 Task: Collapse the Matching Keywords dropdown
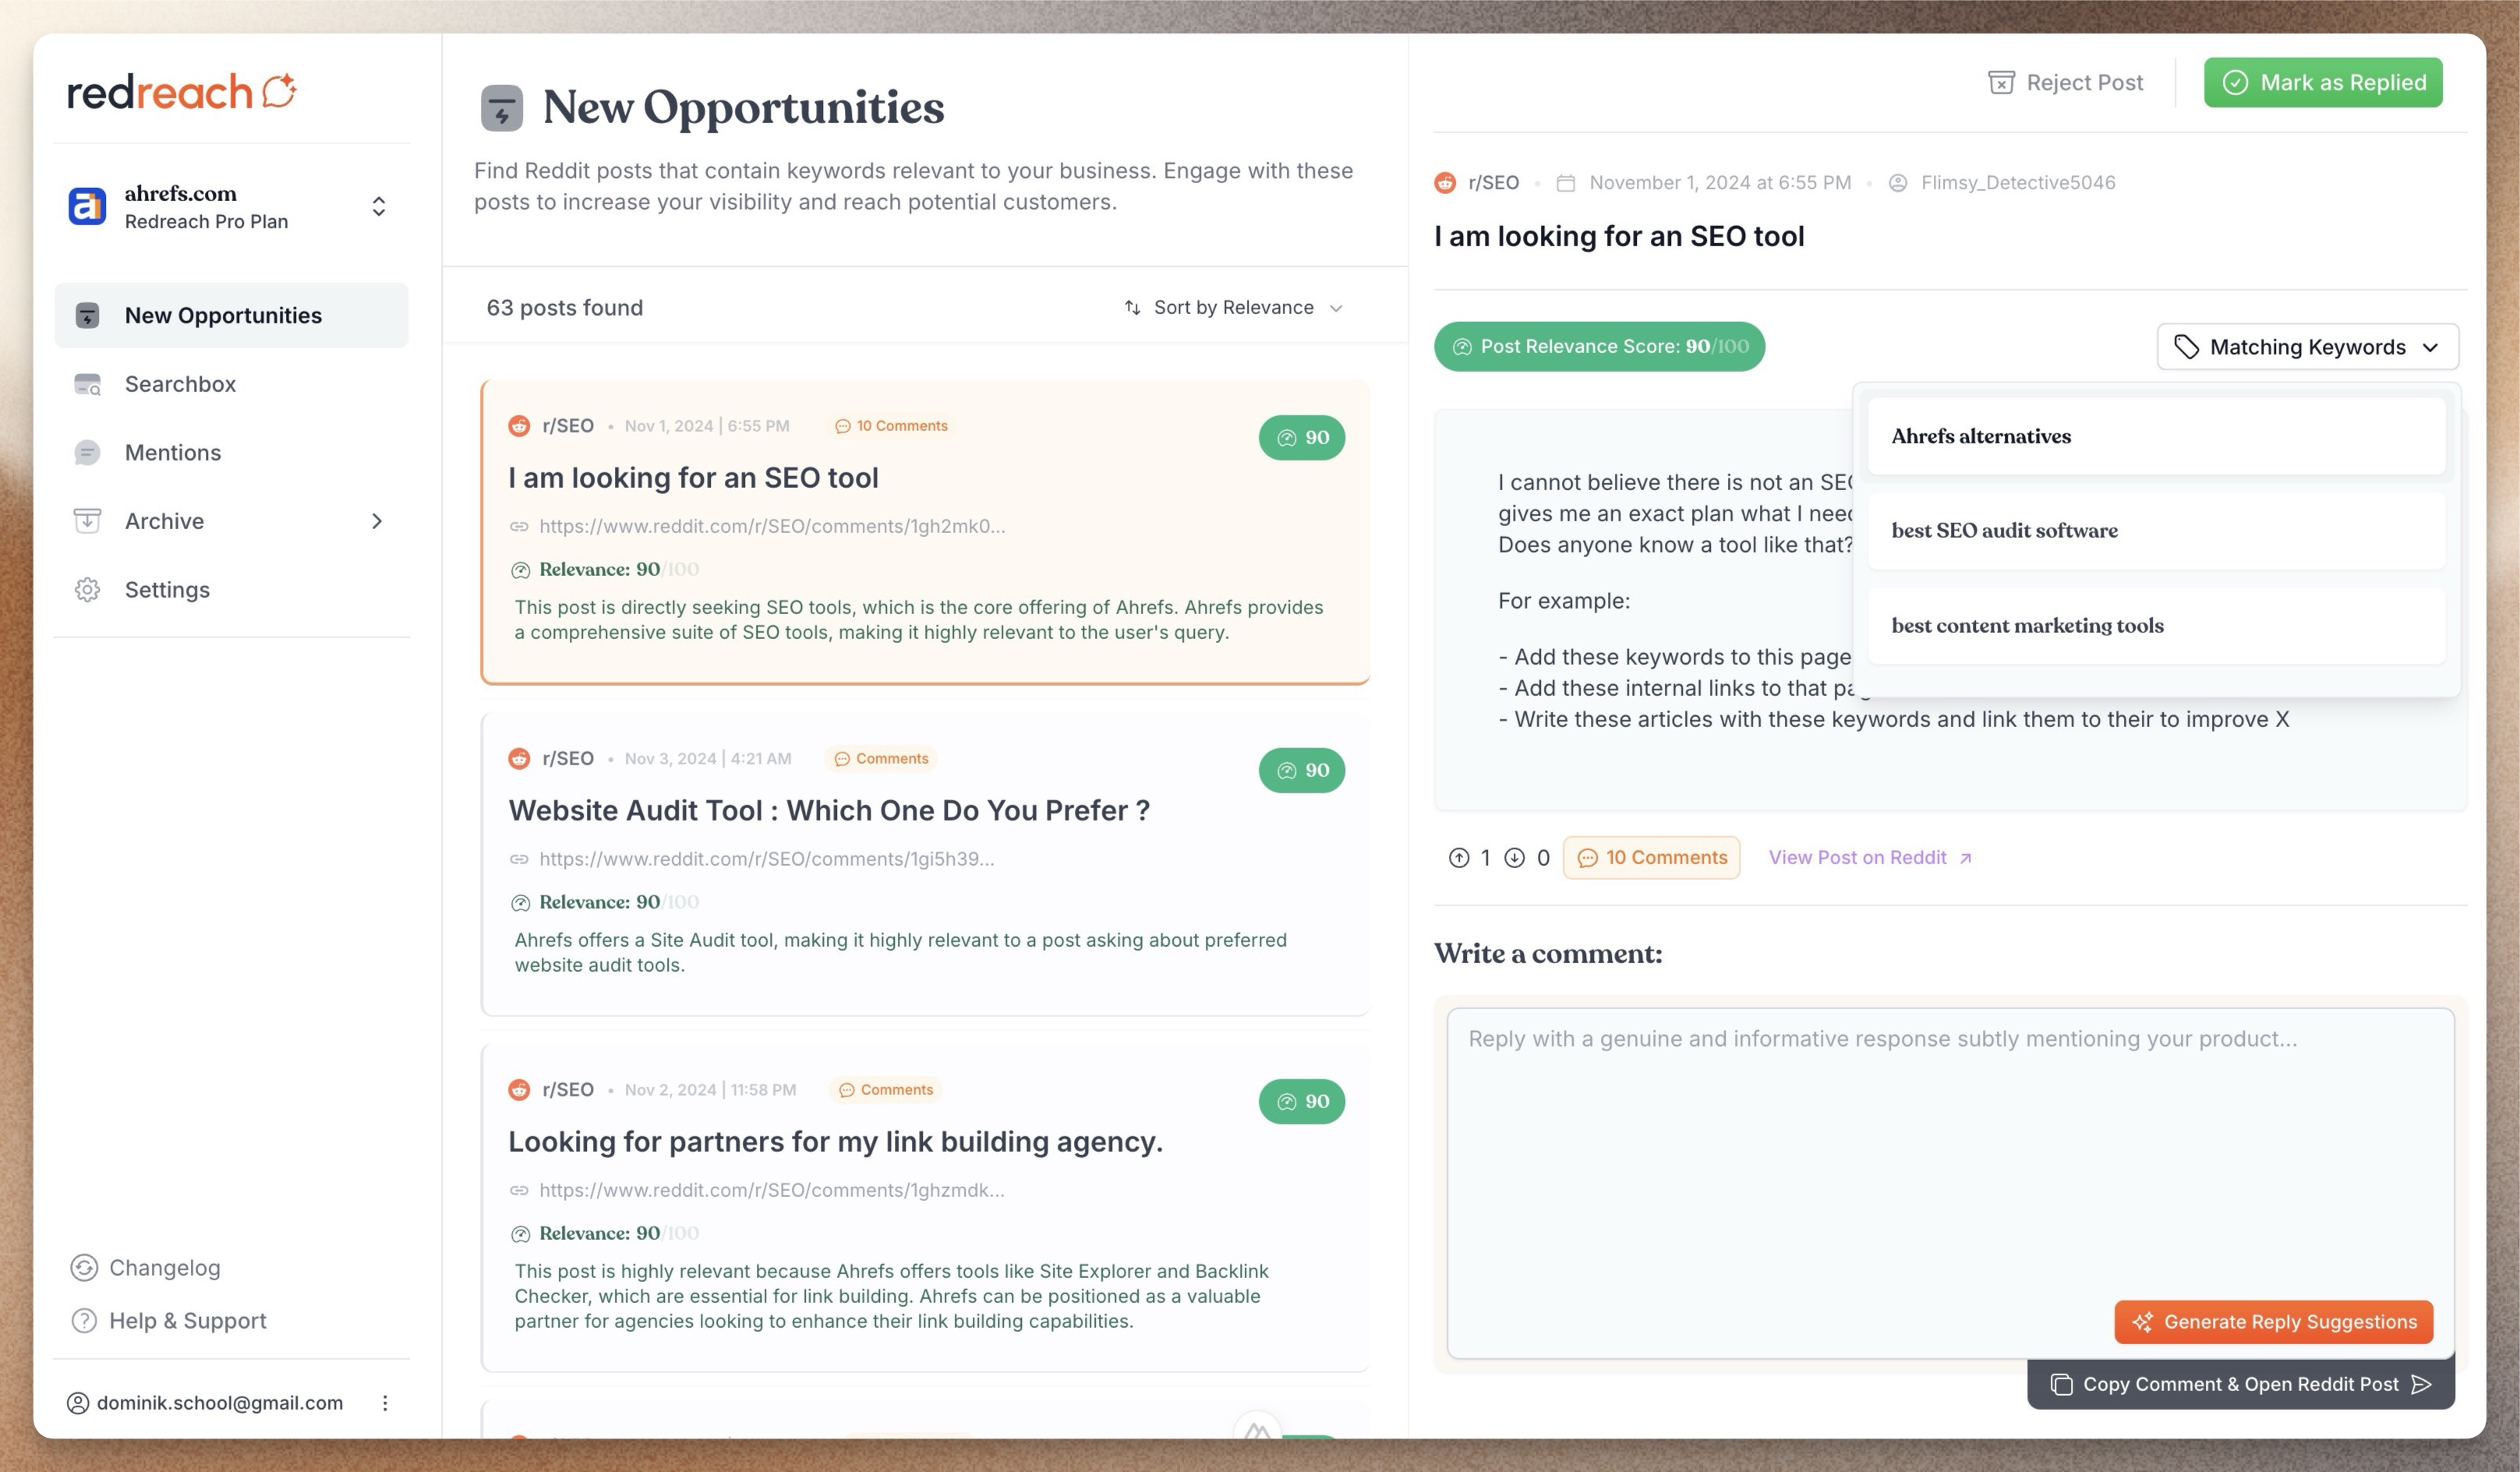[x=2307, y=347]
